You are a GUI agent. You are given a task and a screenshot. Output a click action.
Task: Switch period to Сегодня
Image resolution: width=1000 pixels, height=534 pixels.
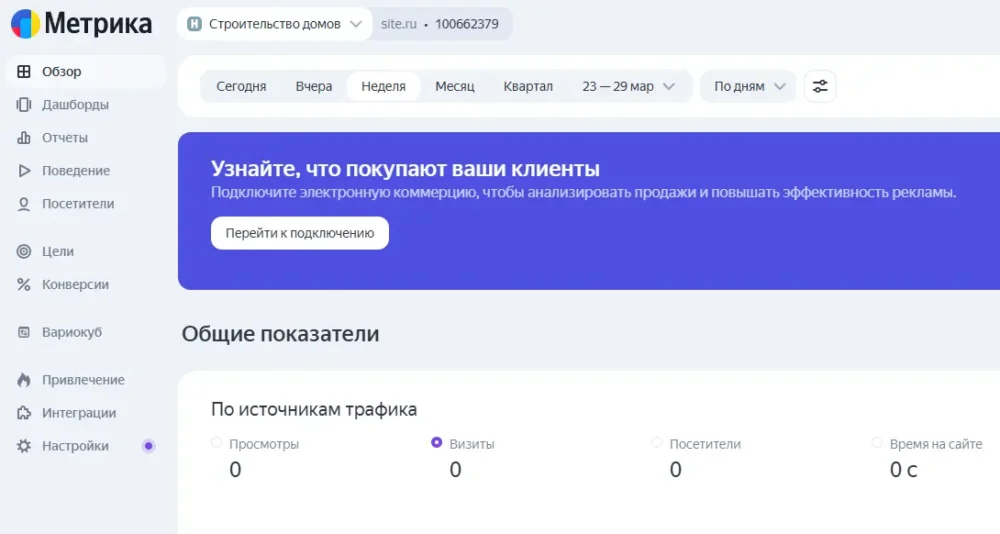coord(241,86)
